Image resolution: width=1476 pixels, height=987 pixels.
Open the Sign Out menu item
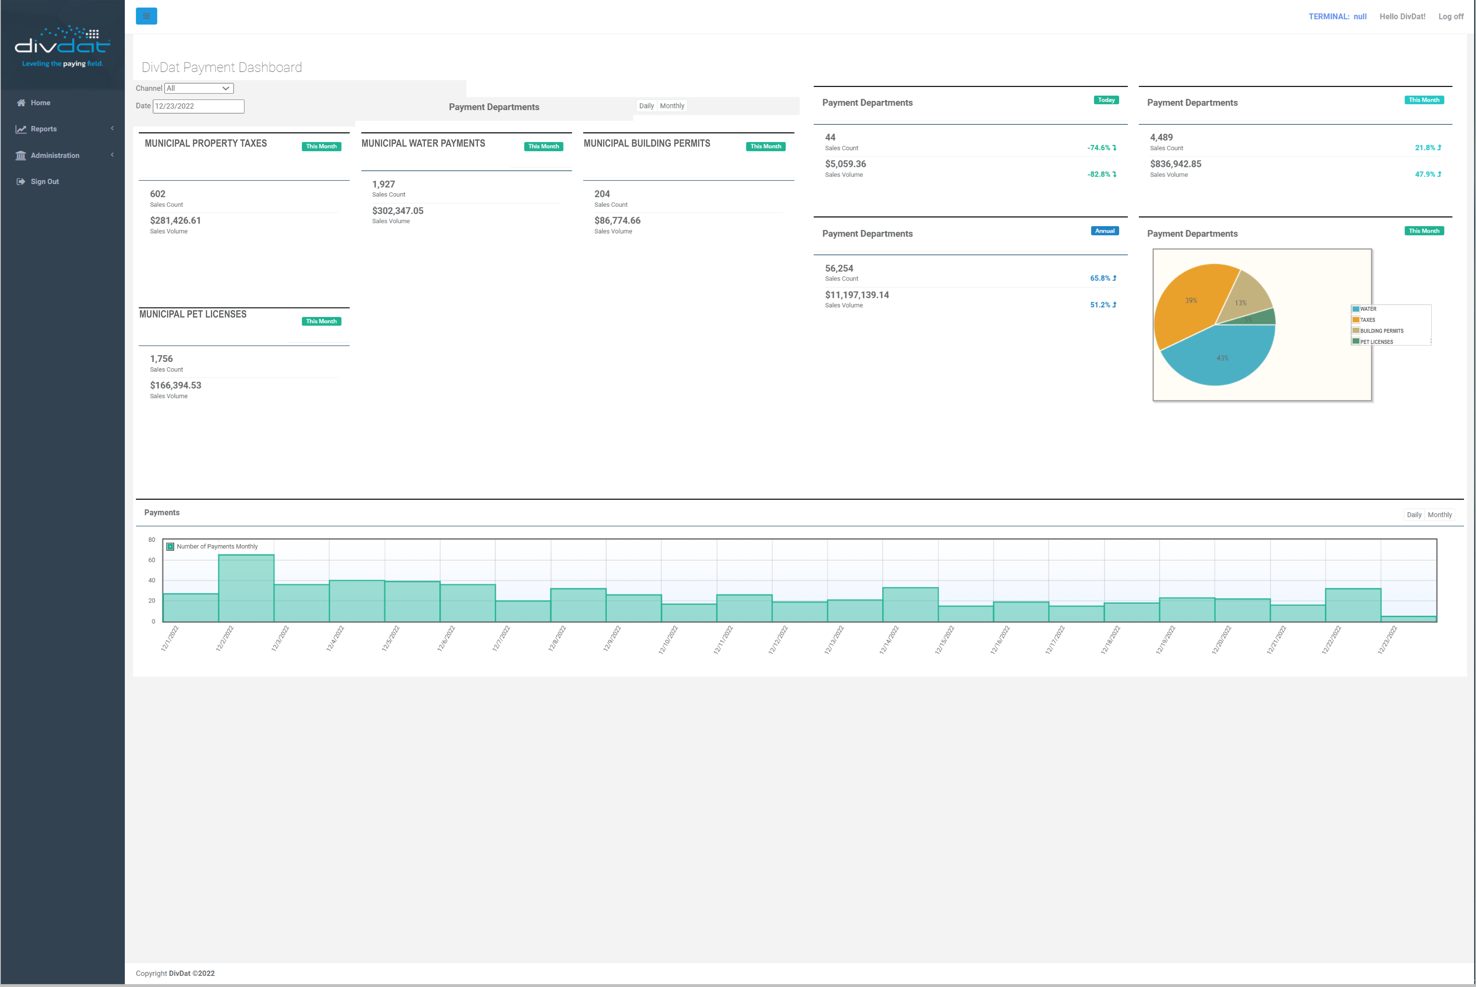click(x=45, y=182)
